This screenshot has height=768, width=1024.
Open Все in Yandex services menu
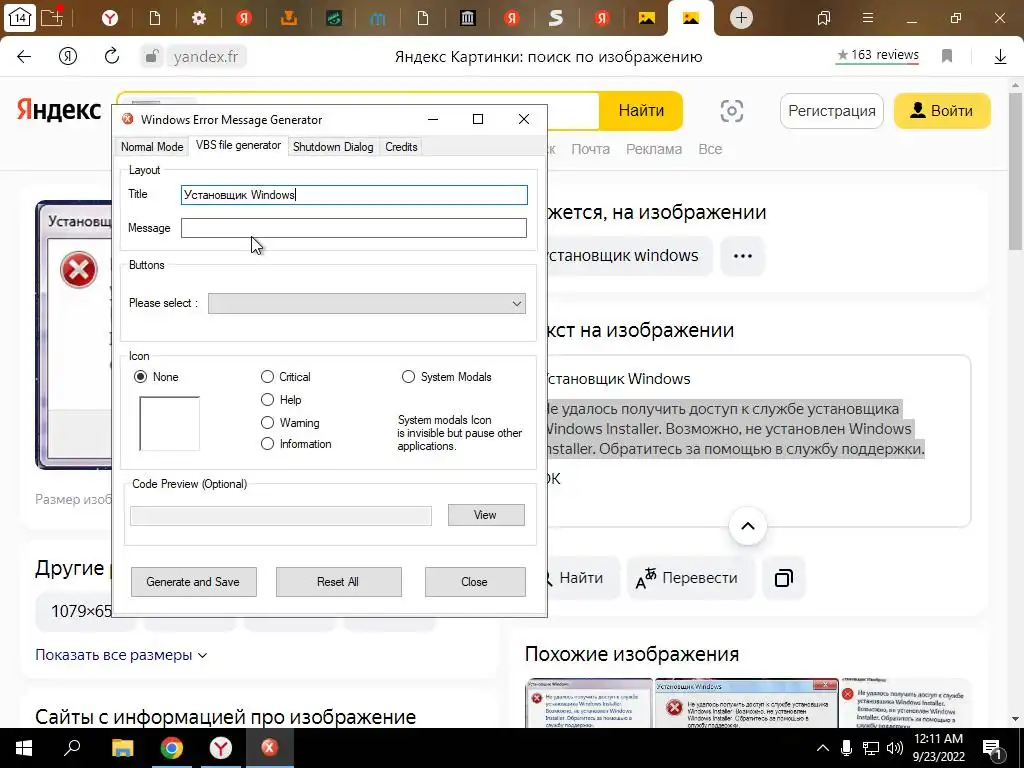[x=710, y=150]
